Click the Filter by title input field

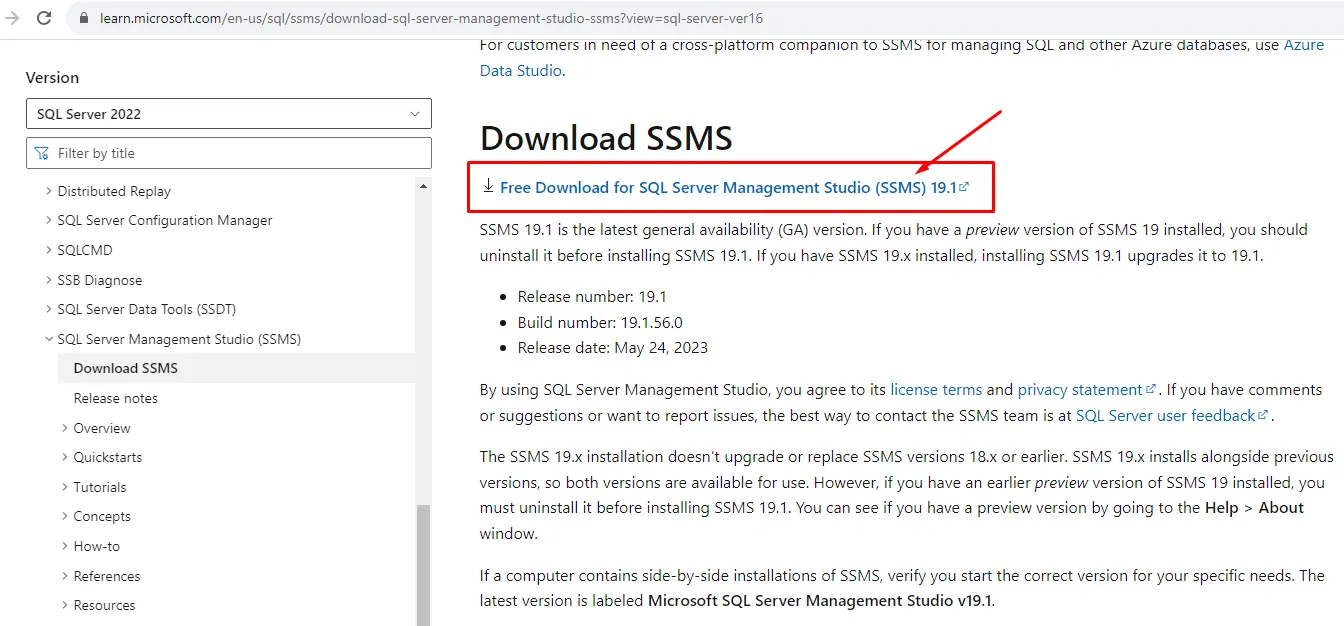coord(240,153)
